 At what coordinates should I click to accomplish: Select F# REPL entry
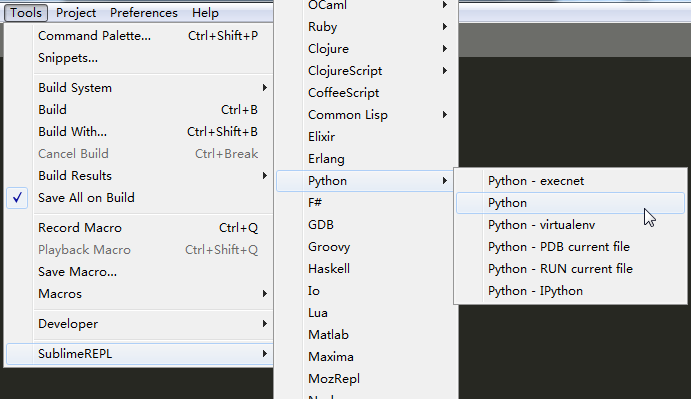(366, 203)
